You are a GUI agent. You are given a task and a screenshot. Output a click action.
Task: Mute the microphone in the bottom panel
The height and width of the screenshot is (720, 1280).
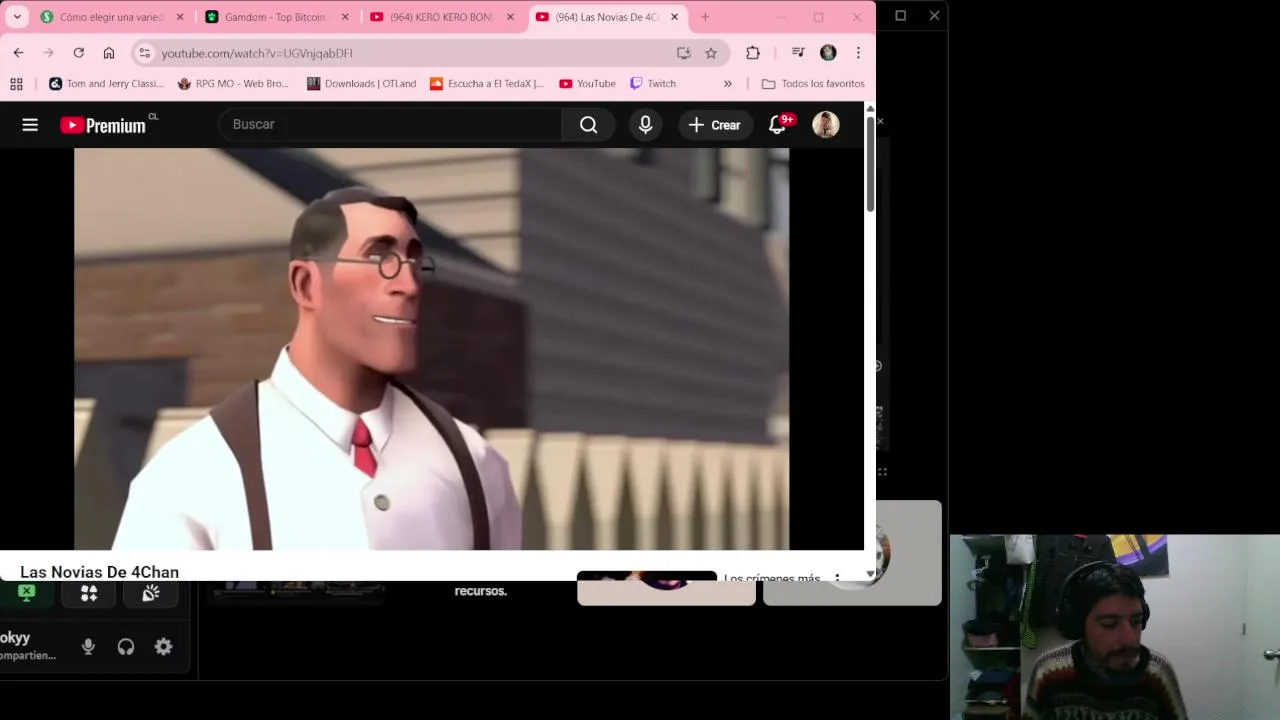click(88, 647)
